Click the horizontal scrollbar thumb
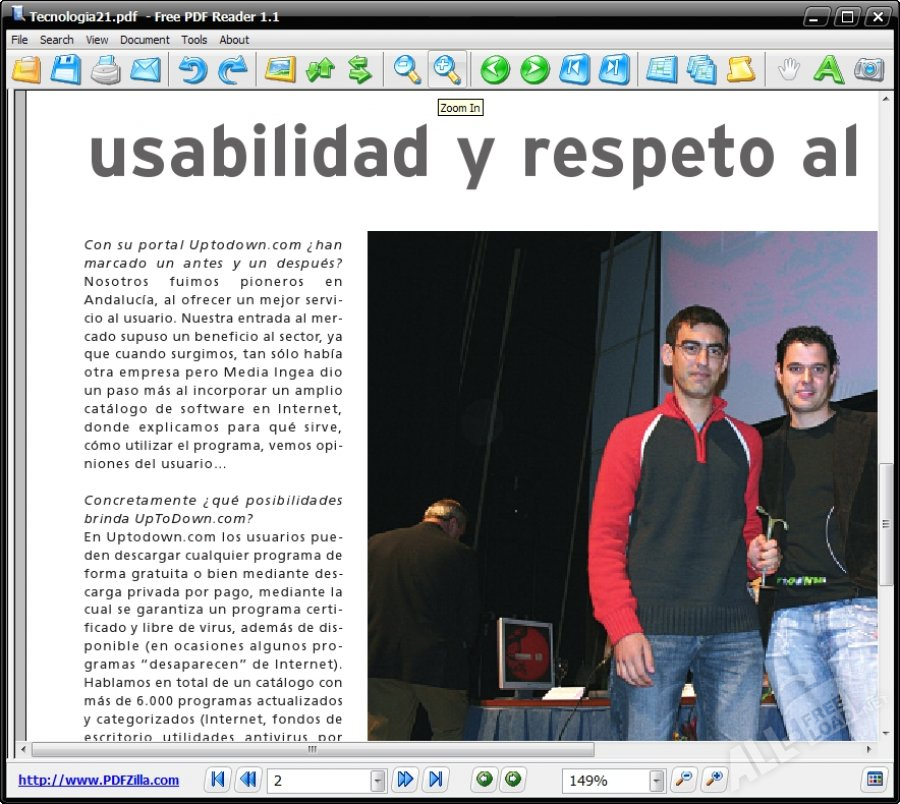This screenshot has width=900, height=804. pyautogui.click(x=313, y=749)
